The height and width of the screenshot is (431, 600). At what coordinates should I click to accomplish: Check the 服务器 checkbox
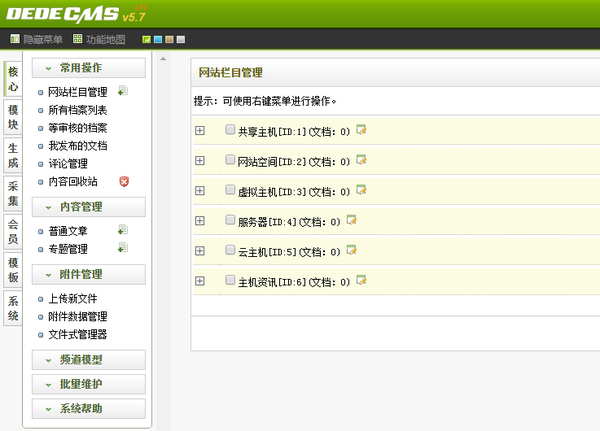click(230, 220)
